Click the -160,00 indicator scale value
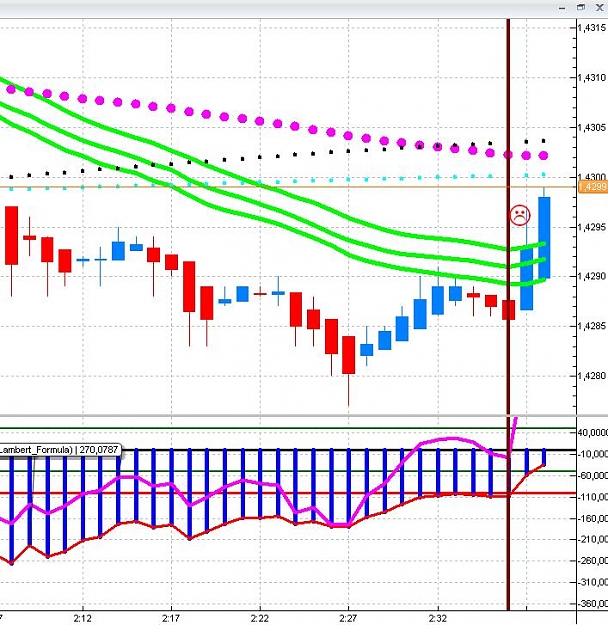This screenshot has height=625, width=608. tap(593, 519)
